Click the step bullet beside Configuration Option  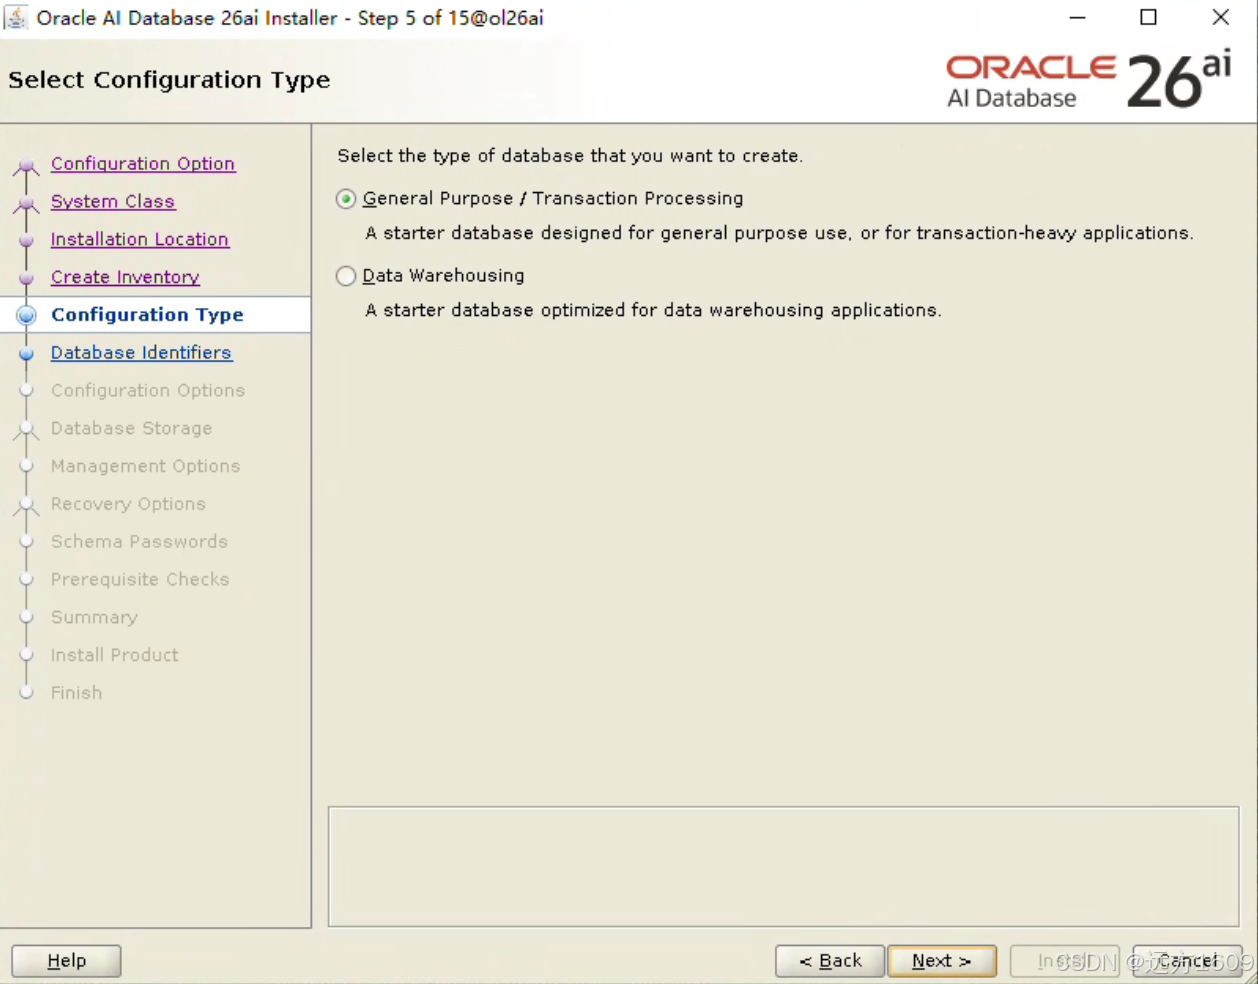coord(27,166)
